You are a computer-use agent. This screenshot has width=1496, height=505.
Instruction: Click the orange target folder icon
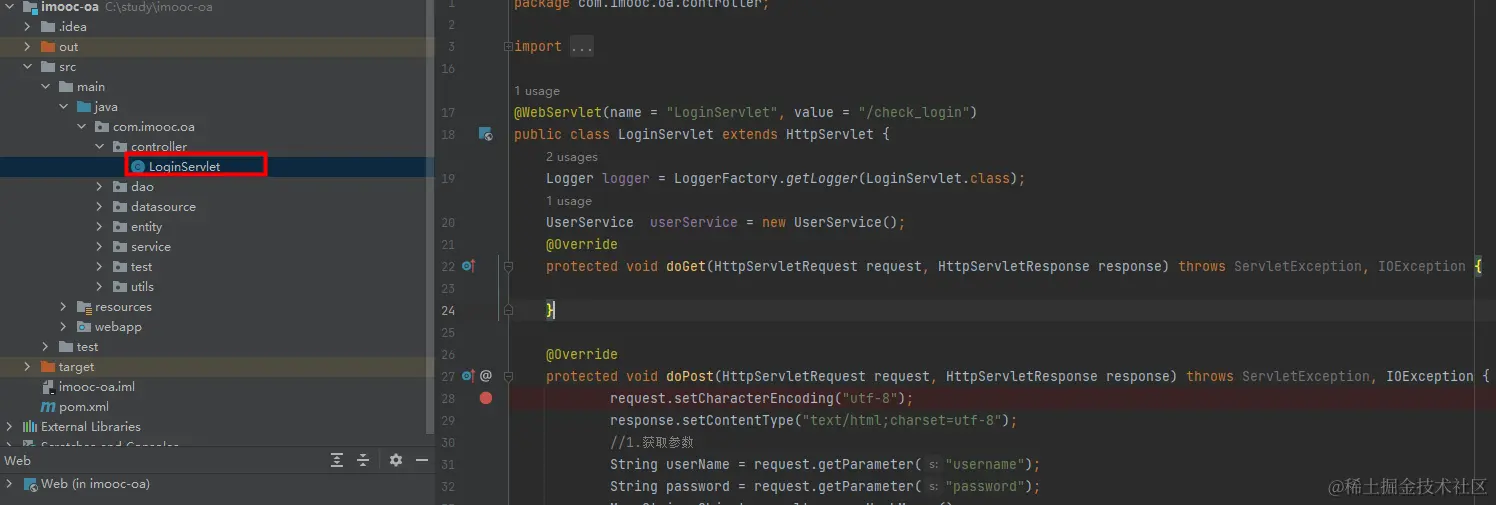pos(48,367)
